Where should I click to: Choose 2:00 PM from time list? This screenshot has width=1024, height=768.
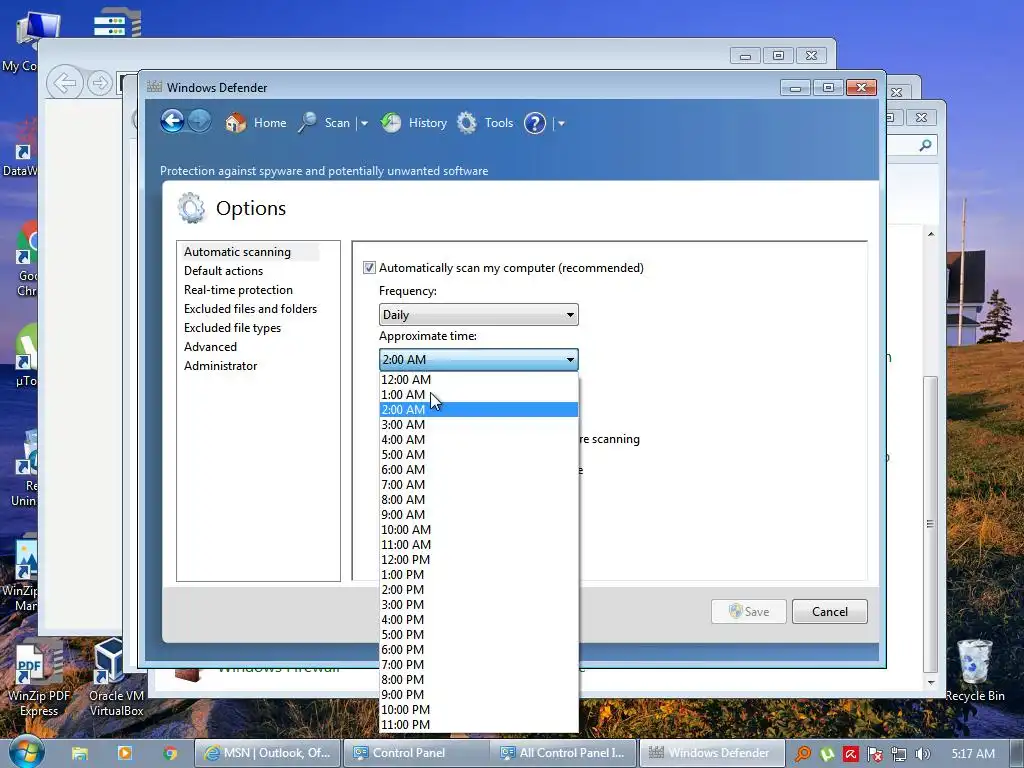coord(479,590)
